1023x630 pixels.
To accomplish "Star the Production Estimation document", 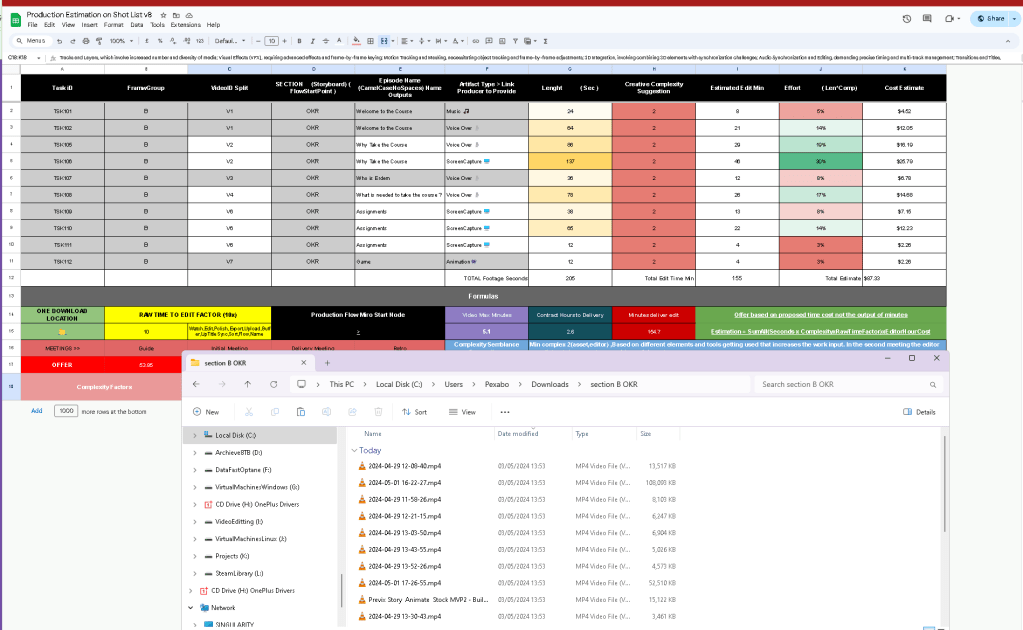I will coord(163,15).
